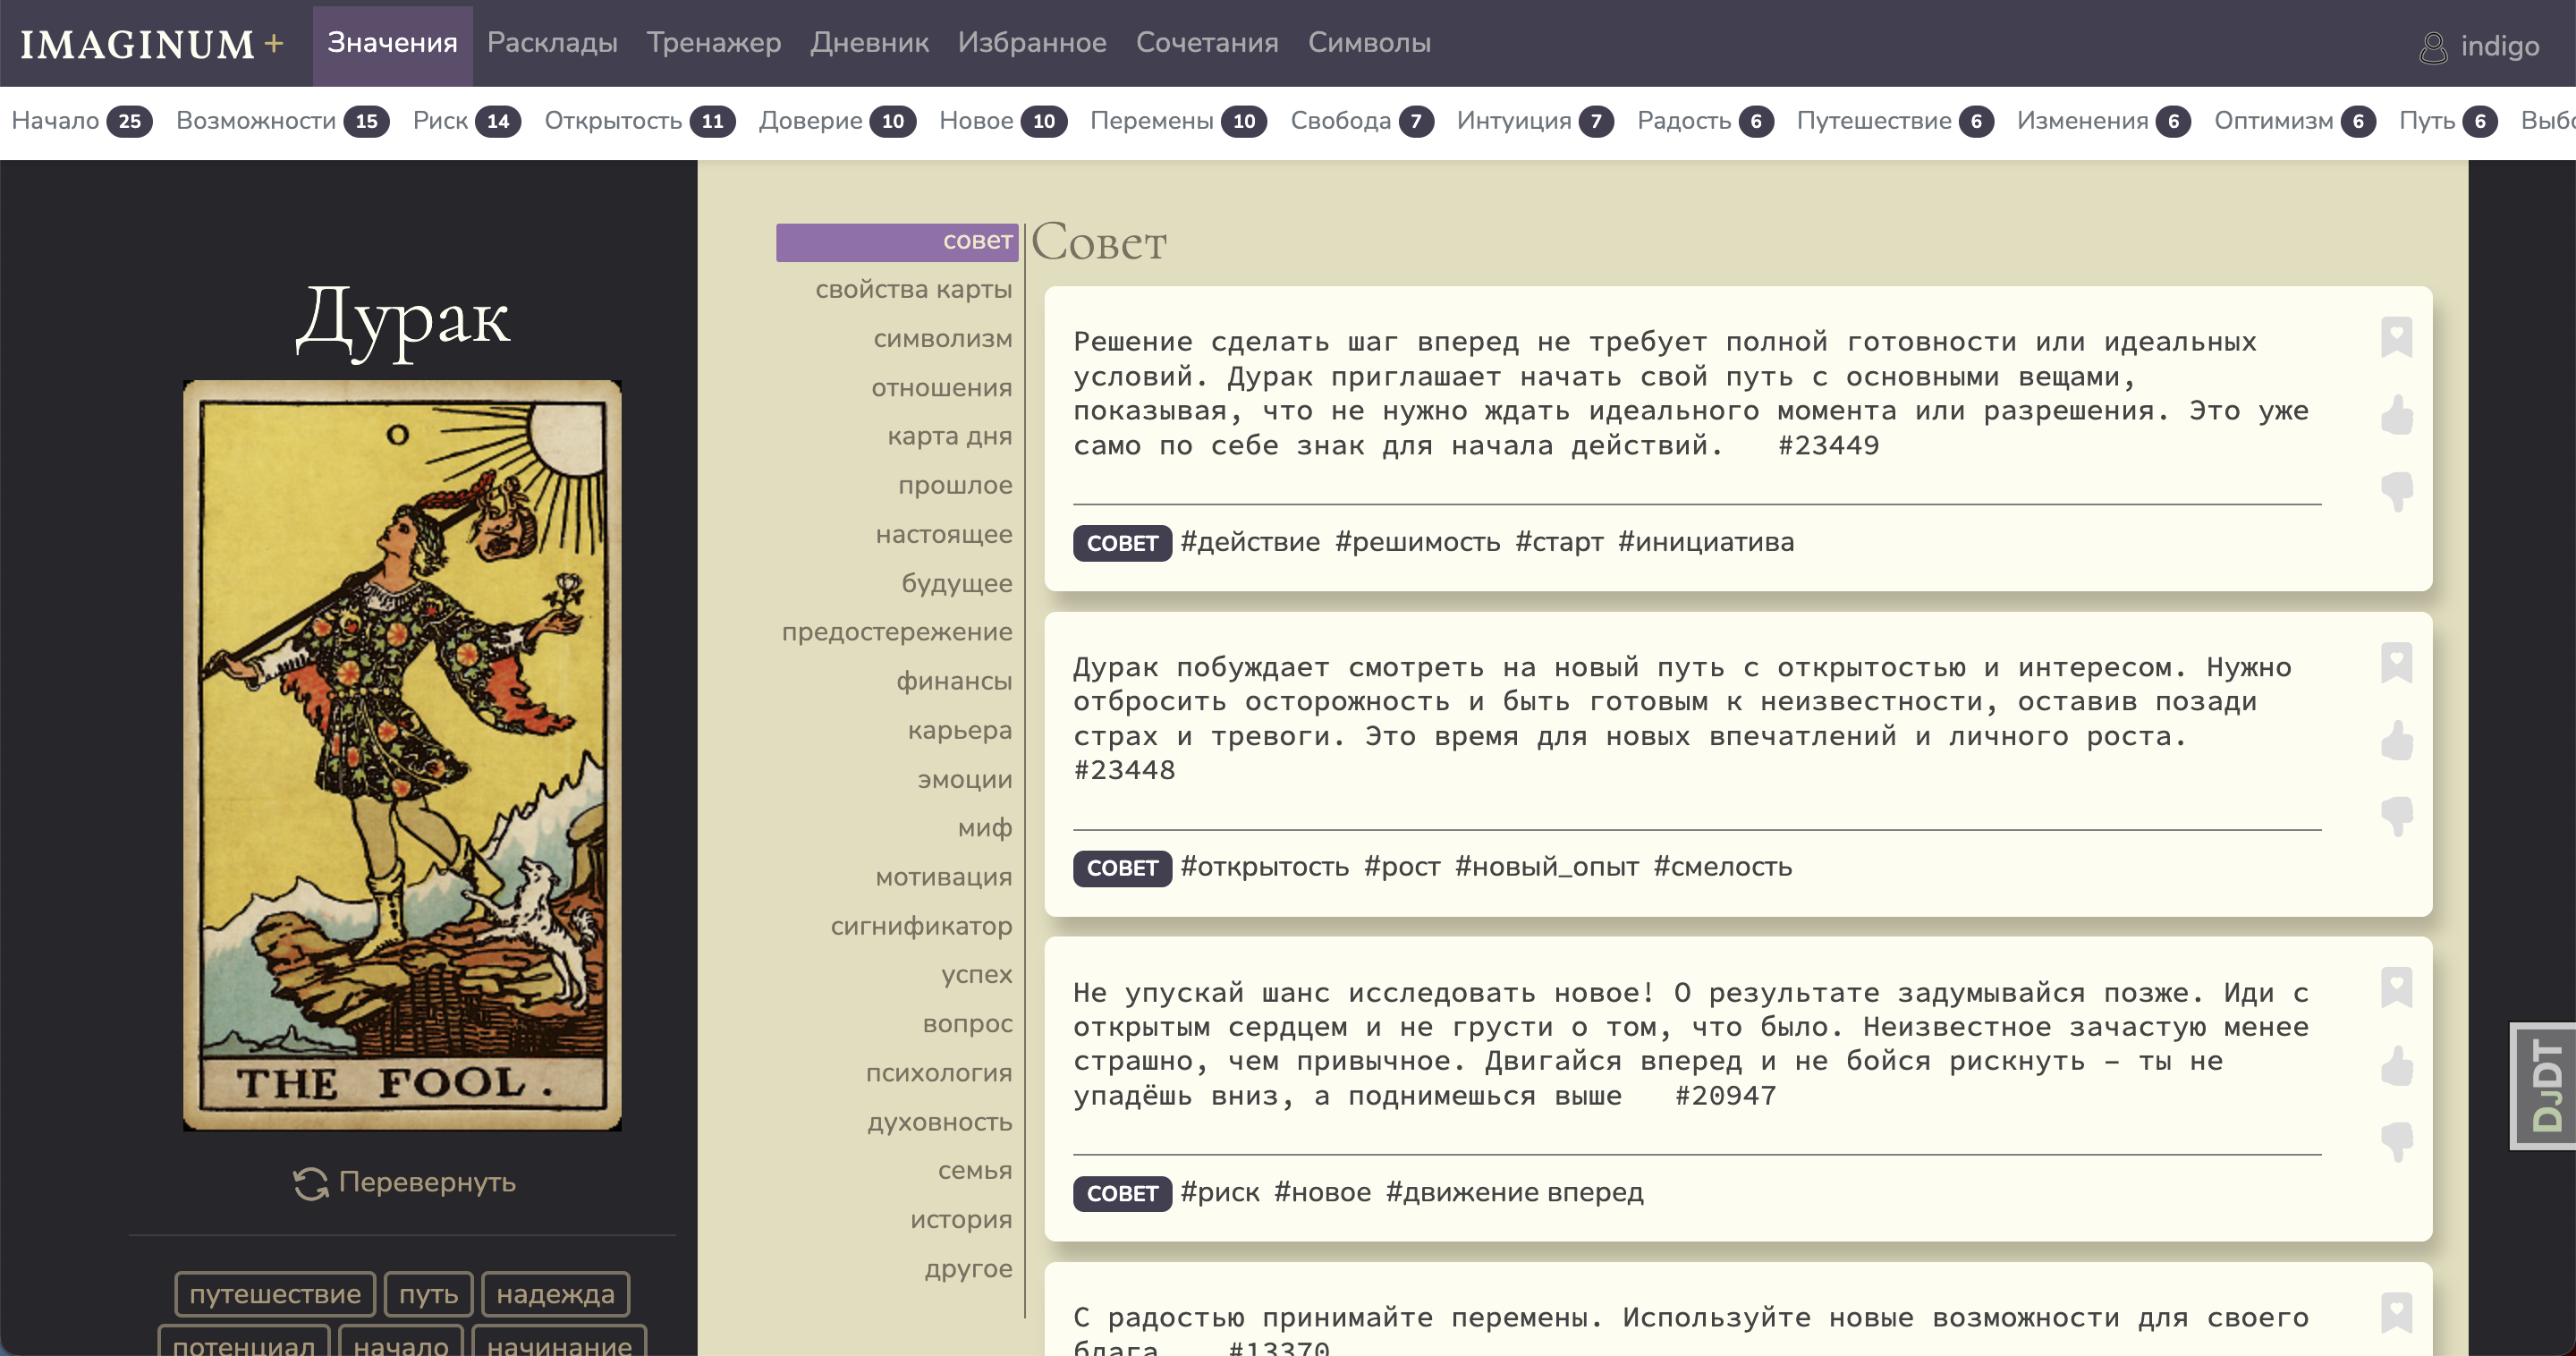
Task: Dislike the advice card #23449
Action: click(x=2396, y=491)
